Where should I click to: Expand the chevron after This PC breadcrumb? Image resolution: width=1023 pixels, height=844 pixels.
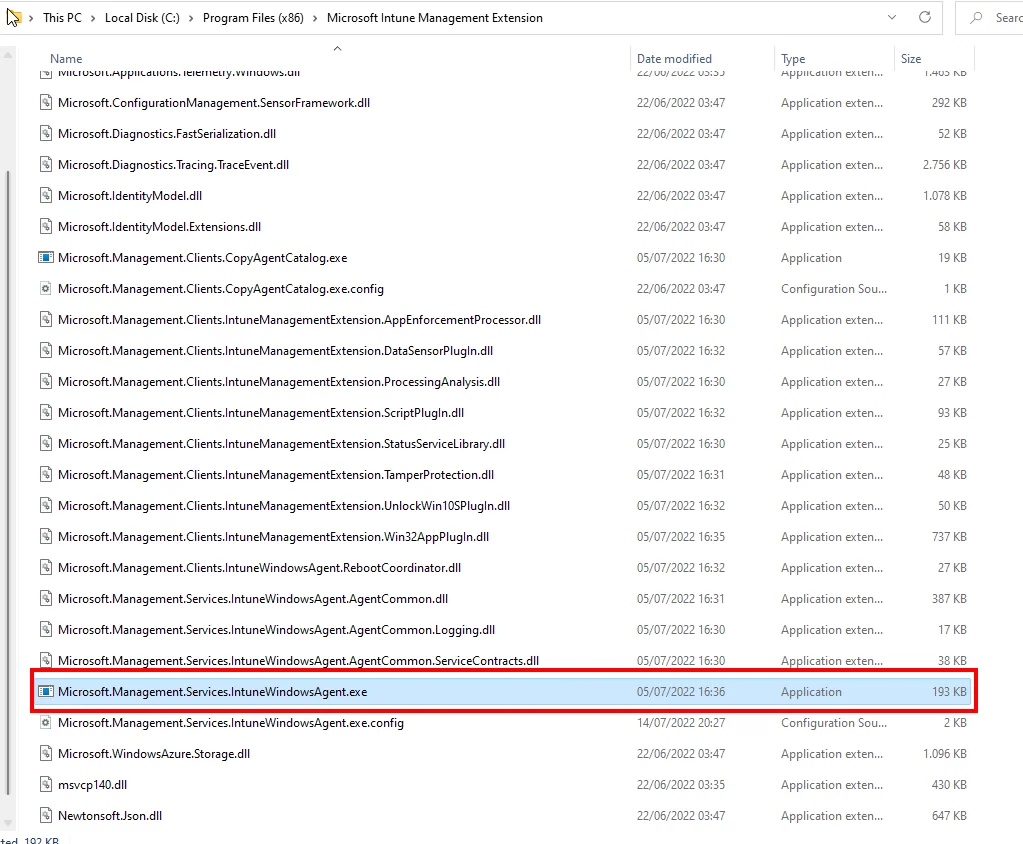[93, 18]
